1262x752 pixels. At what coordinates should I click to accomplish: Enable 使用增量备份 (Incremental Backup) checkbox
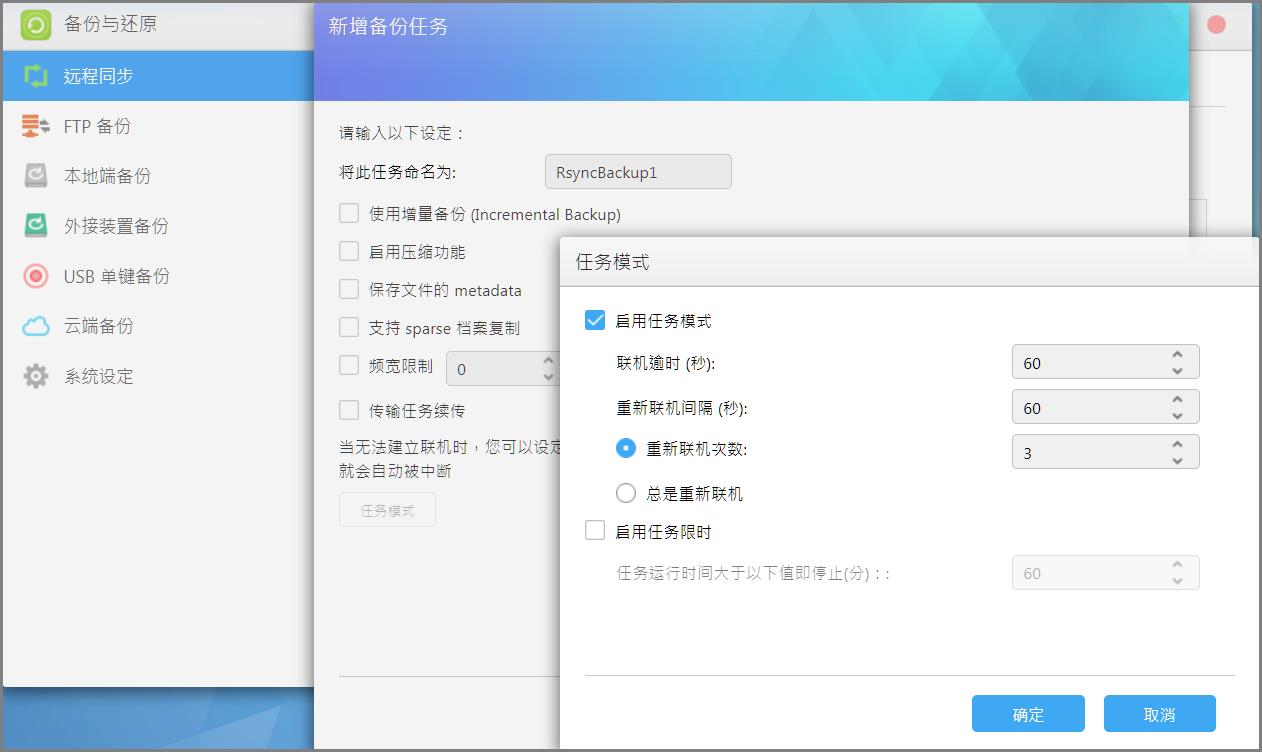[349, 213]
